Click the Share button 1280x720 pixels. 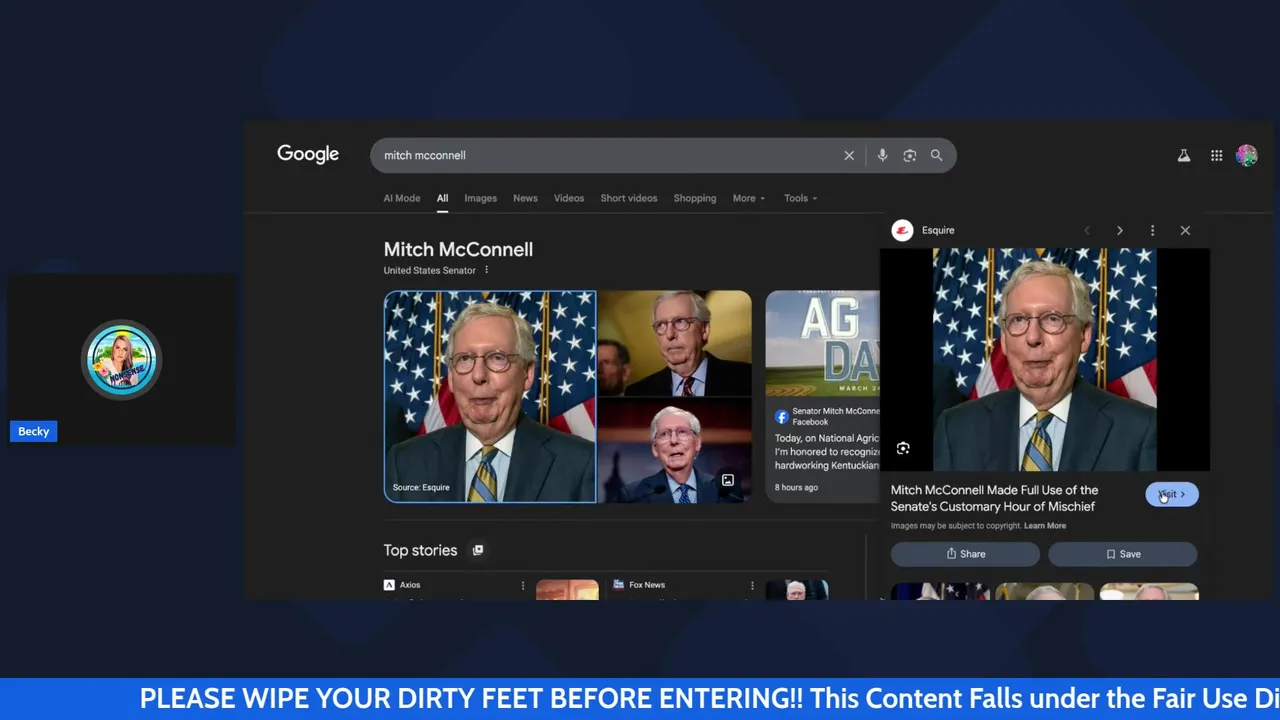coord(965,554)
